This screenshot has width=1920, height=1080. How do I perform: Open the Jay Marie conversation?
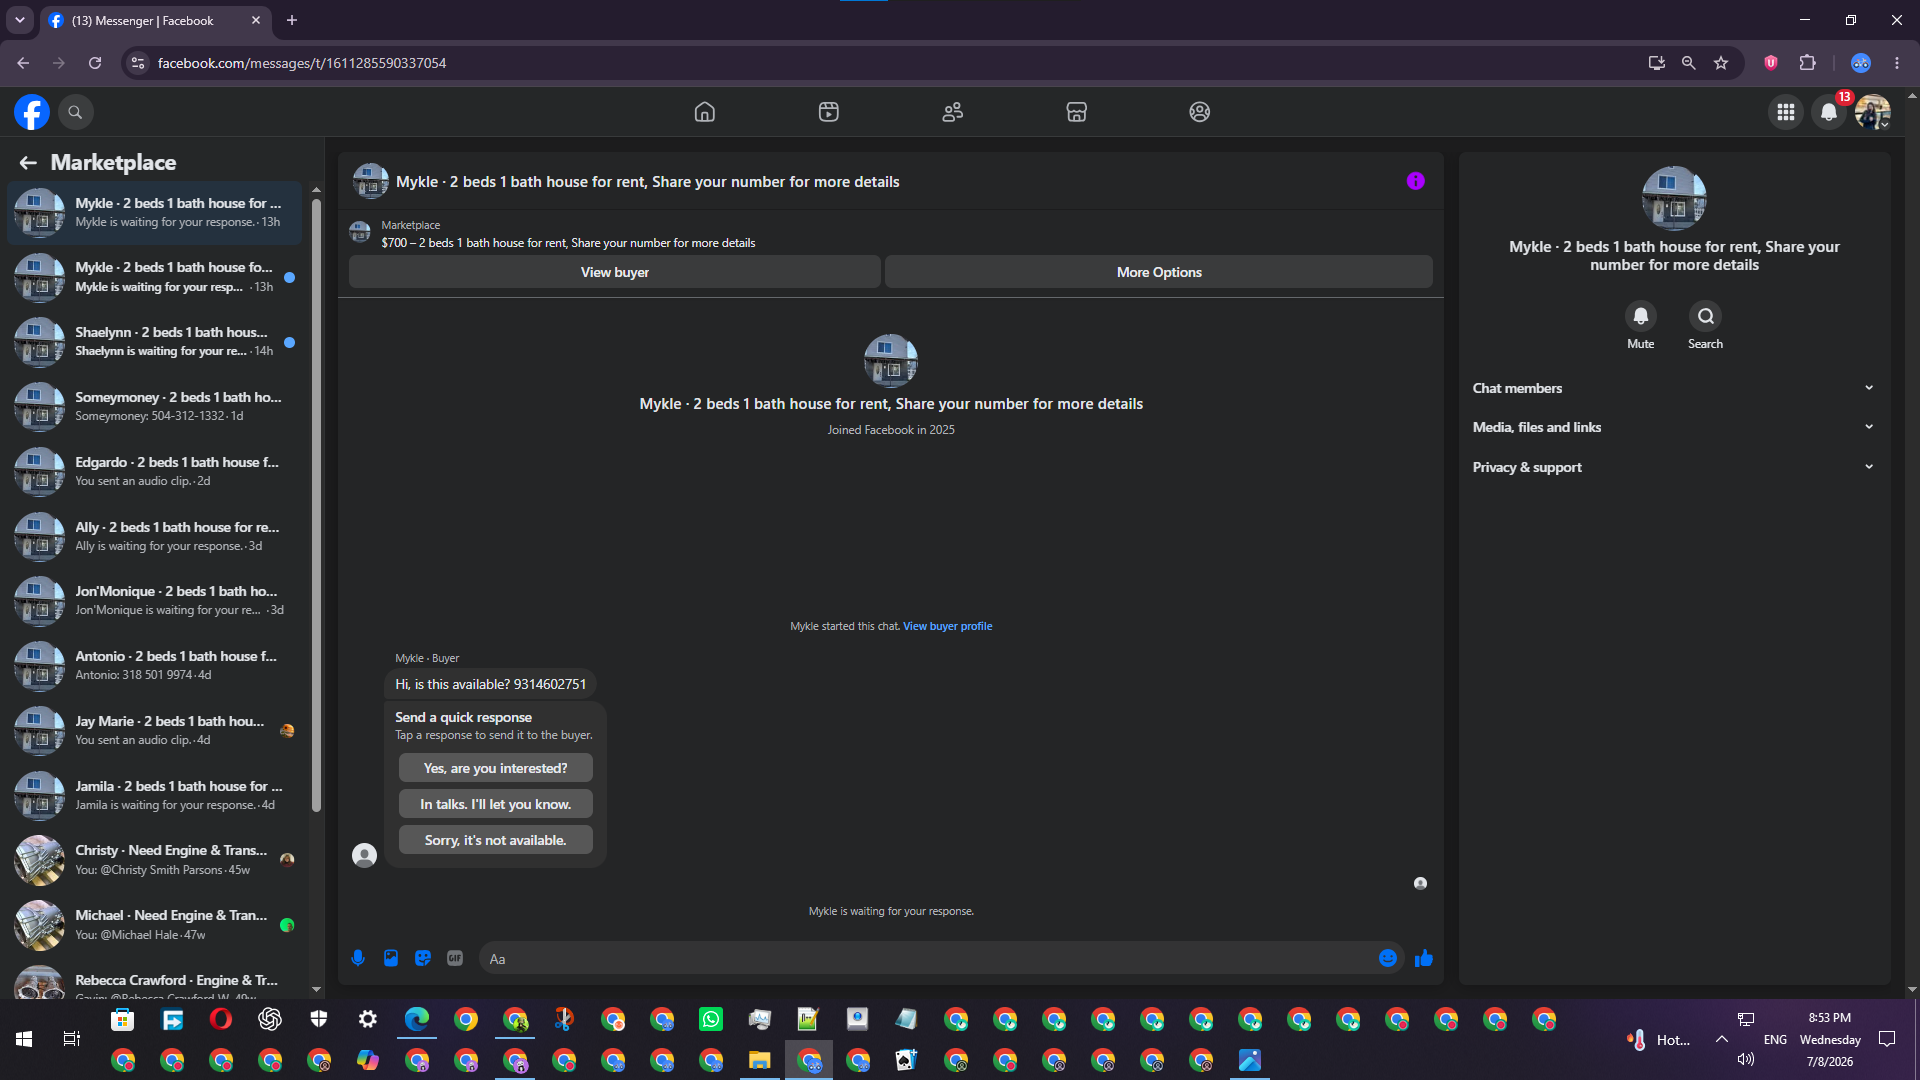(x=155, y=731)
